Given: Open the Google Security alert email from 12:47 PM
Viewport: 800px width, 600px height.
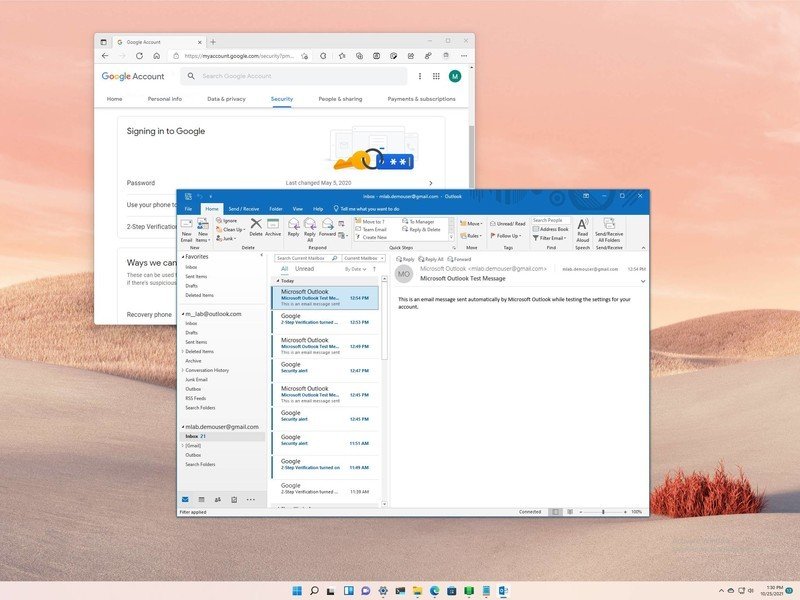Looking at the screenshot, I should click(325, 368).
